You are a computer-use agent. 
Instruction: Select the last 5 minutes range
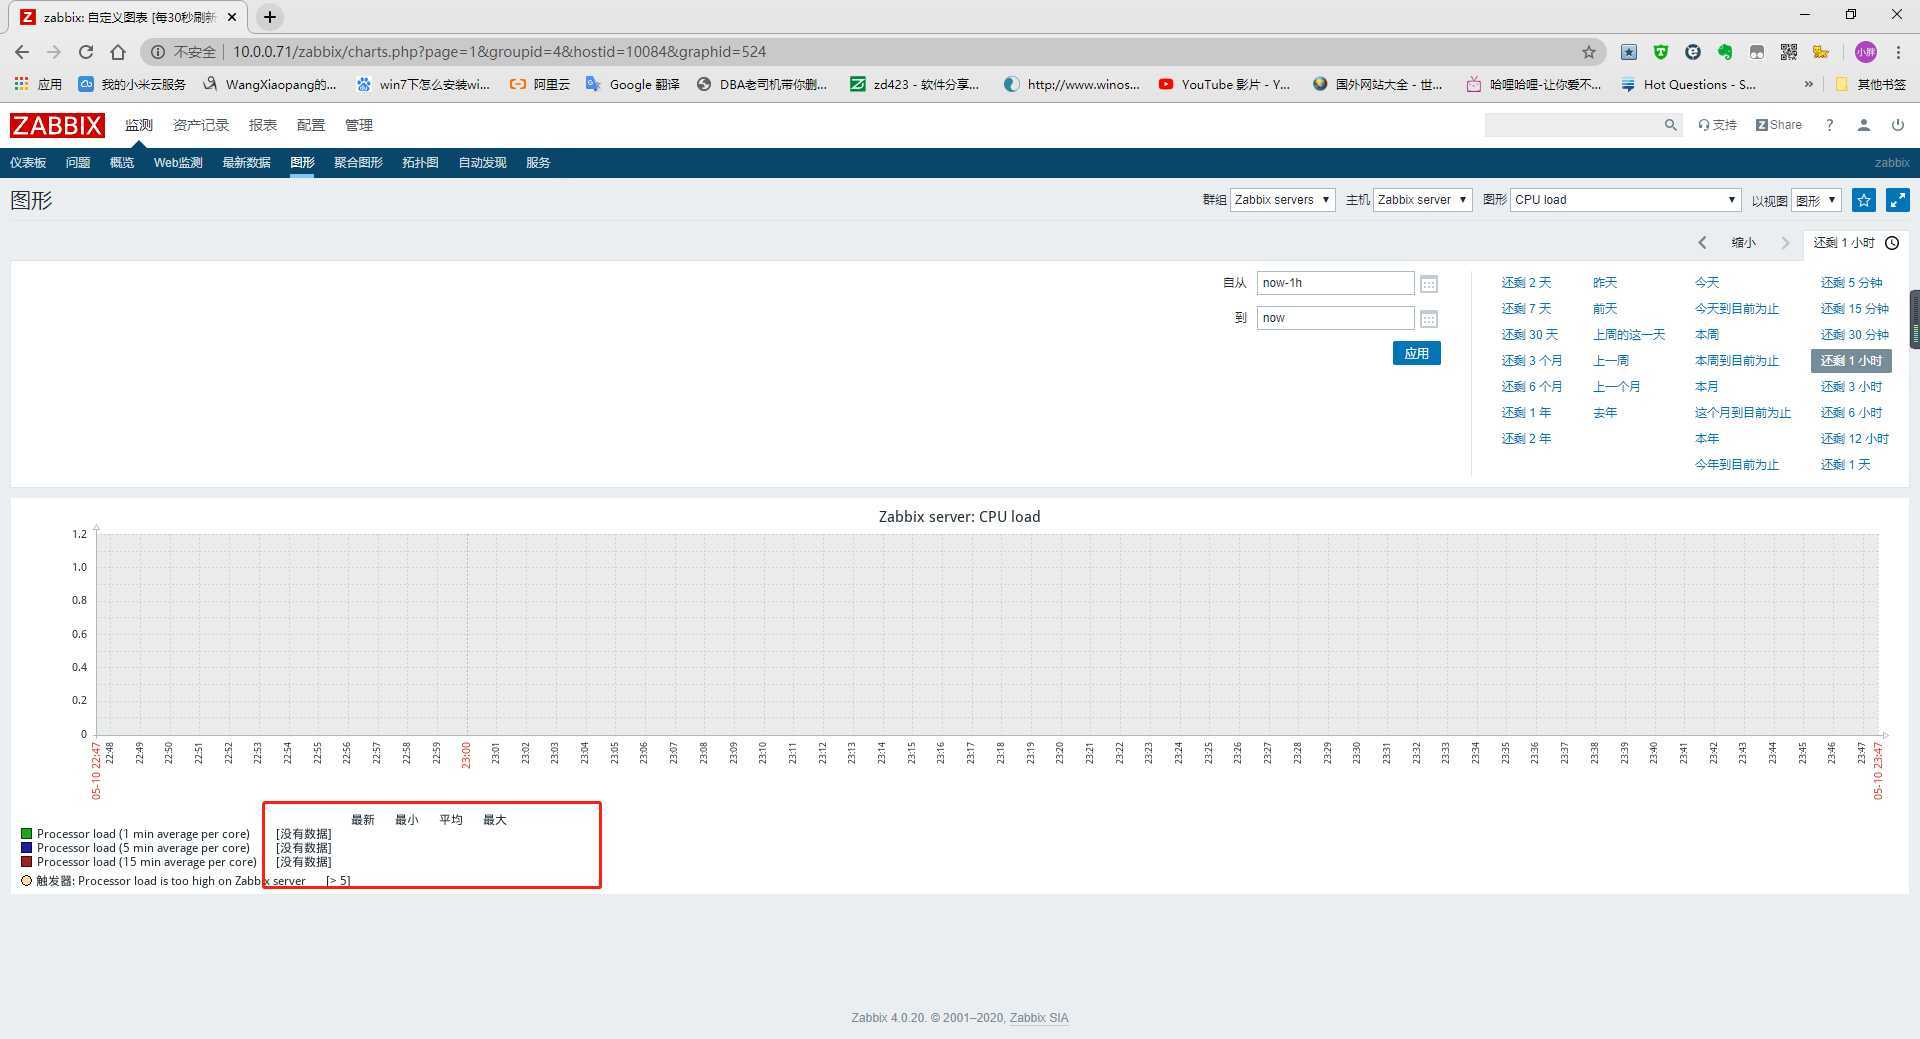1851,283
